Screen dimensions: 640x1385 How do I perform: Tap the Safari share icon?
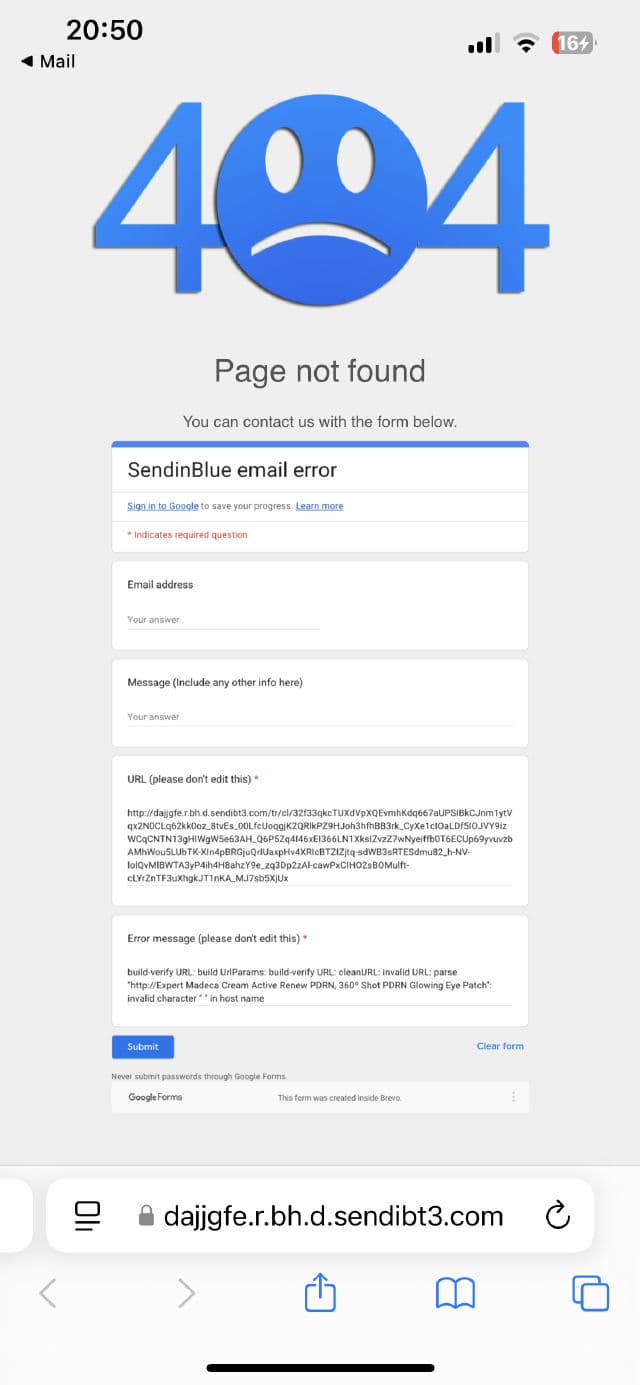(319, 1293)
